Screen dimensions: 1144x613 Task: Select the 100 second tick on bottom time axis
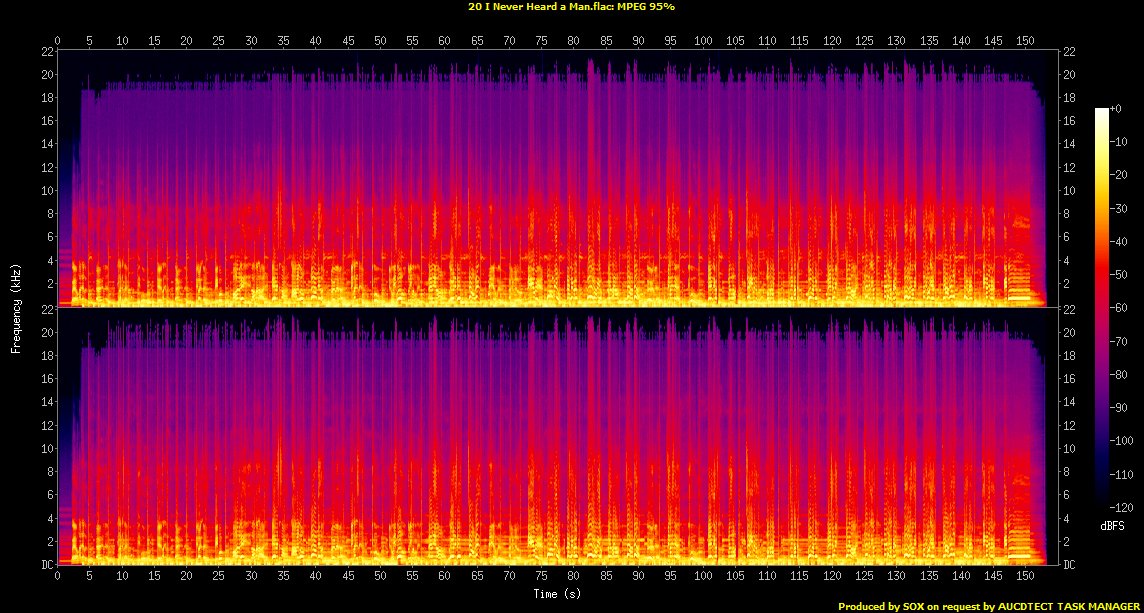point(703,577)
